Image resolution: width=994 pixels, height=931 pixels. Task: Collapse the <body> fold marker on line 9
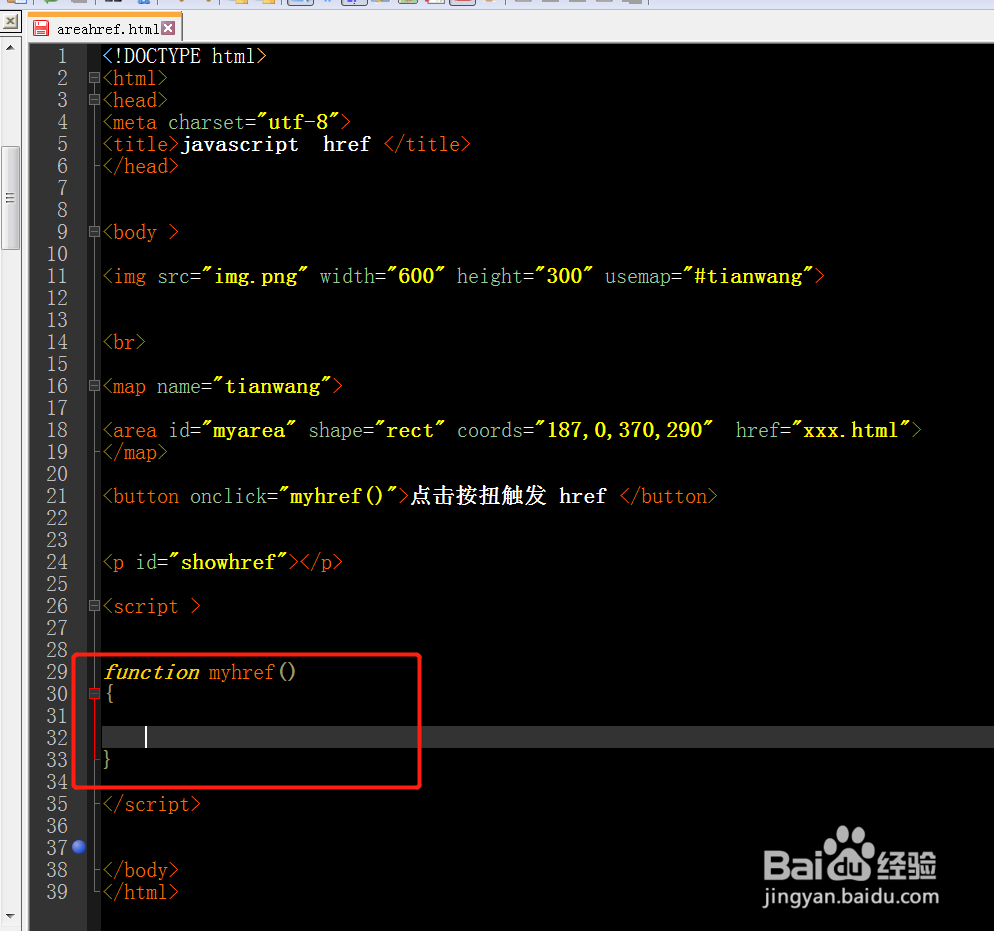[94, 232]
